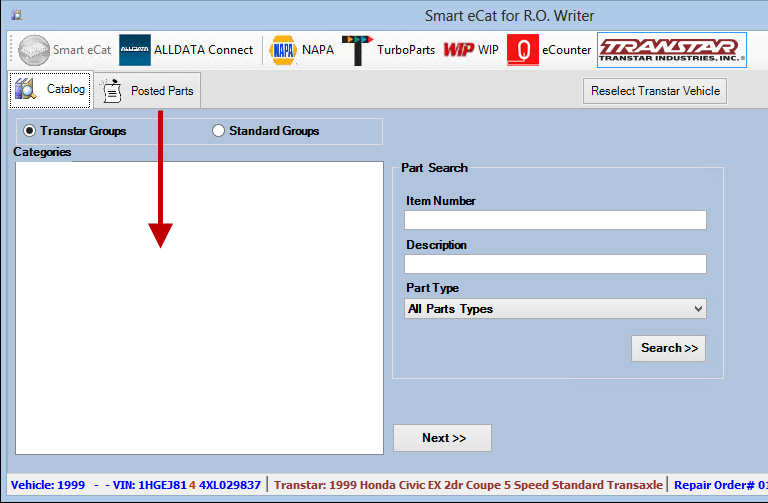Image resolution: width=768 pixels, height=503 pixels.
Task: Switch to the Catalog tab
Action: (51, 90)
